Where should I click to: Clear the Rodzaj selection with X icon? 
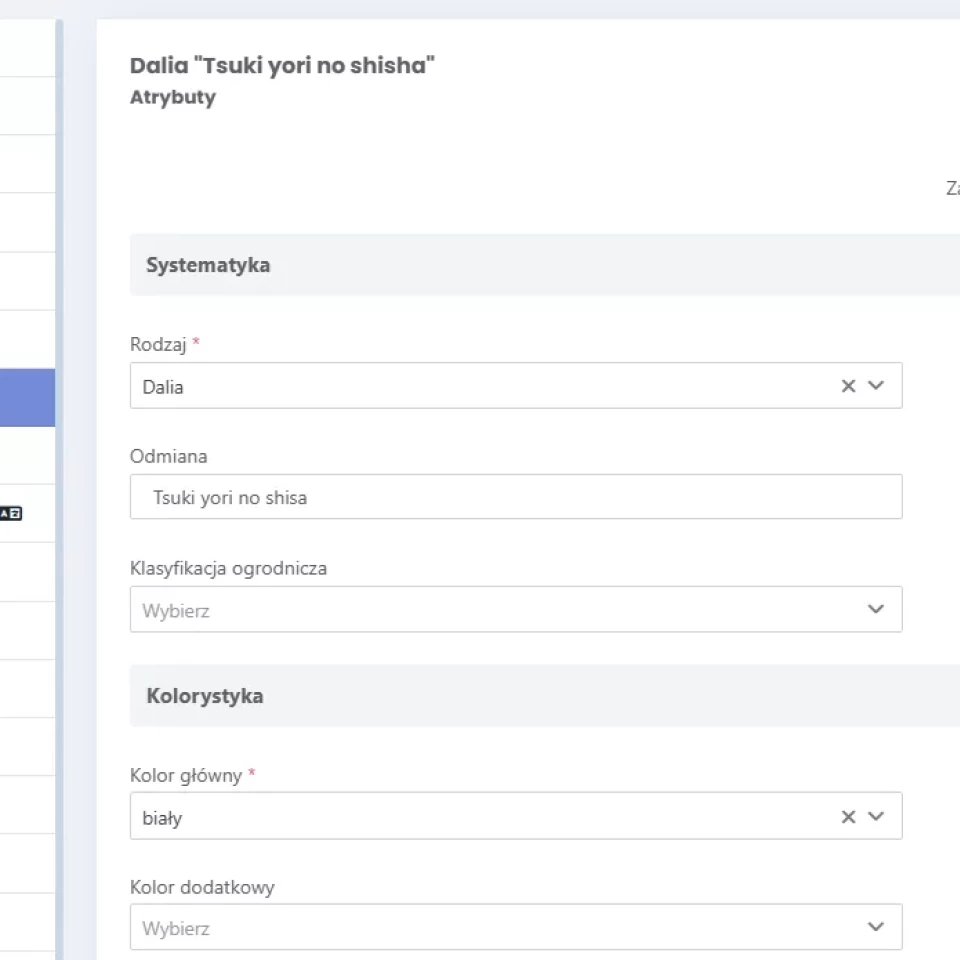coord(848,386)
